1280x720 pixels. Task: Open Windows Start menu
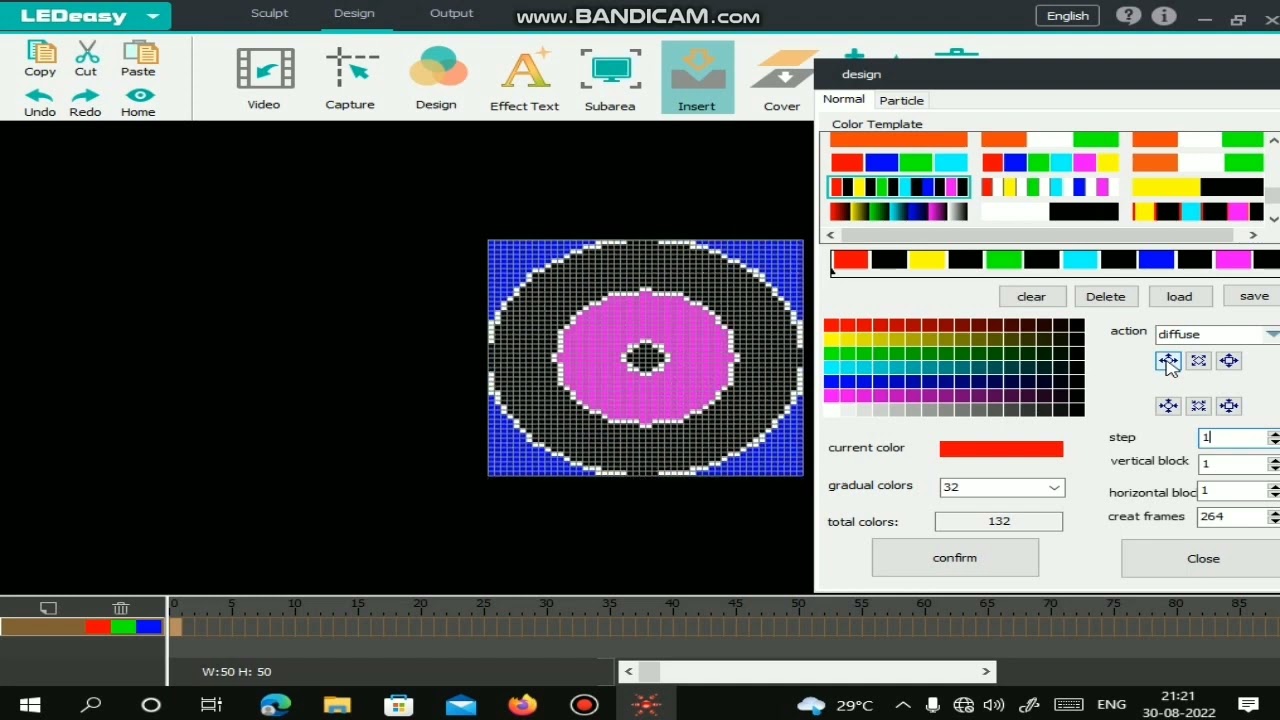pos(30,705)
